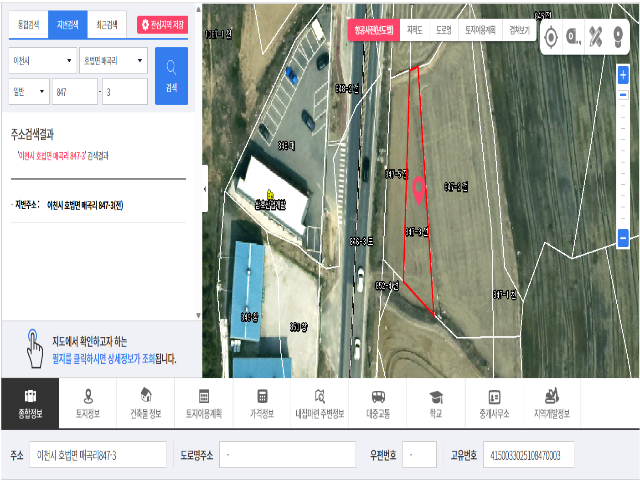Zoom in with the plus button

623,76
